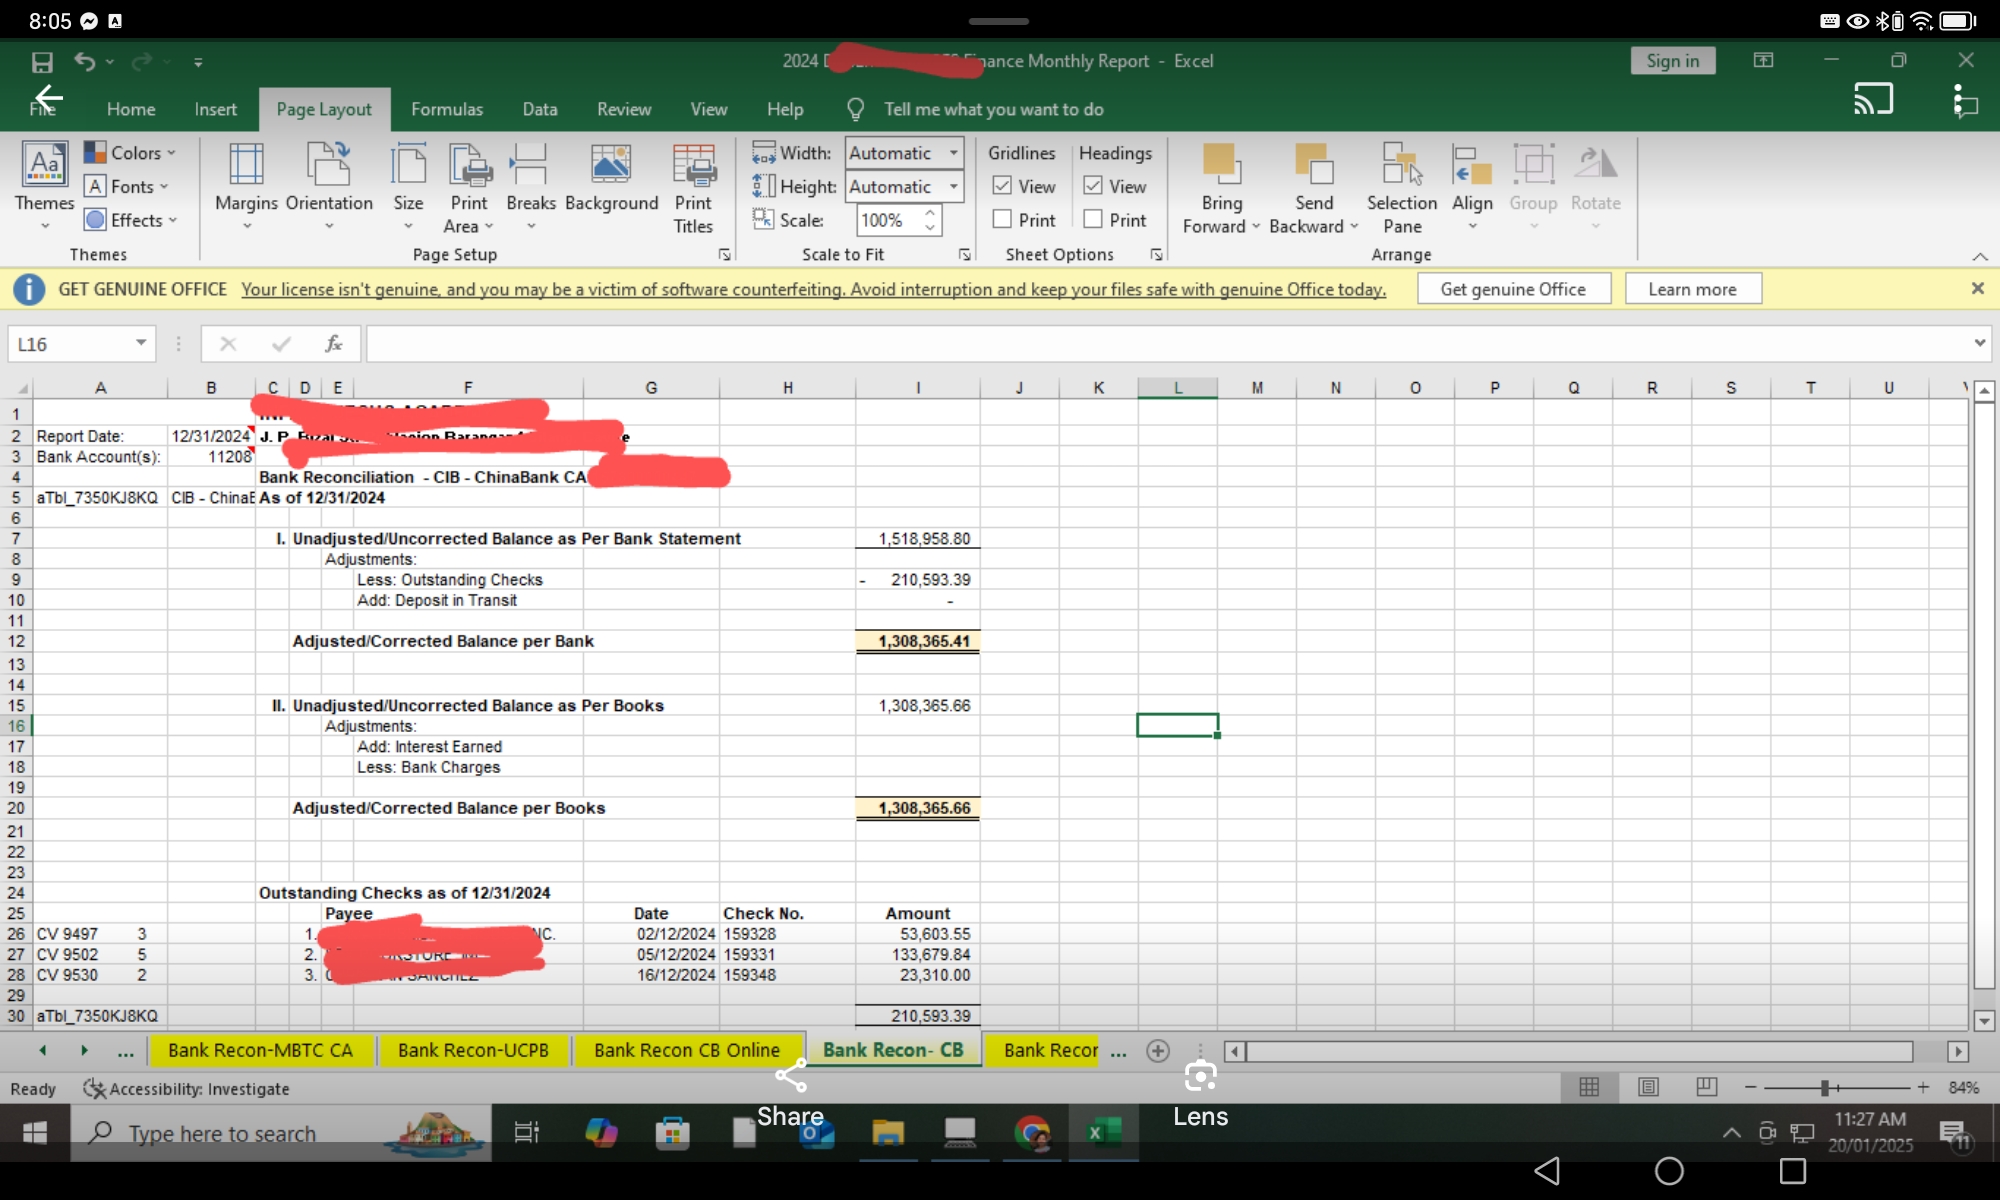The width and height of the screenshot is (2000, 1200).
Task: Click the Themes gallery icon
Action: (x=45, y=165)
